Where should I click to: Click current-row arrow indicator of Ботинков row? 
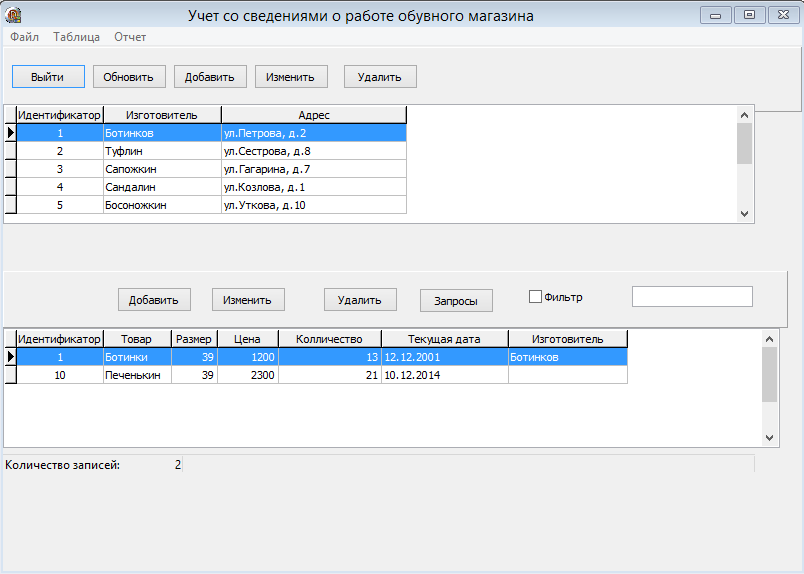point(10,133)
